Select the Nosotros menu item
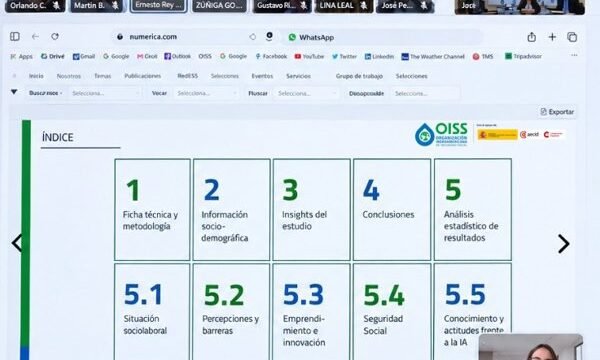Viewport: 600px width, 360px height. pos(68,76)
